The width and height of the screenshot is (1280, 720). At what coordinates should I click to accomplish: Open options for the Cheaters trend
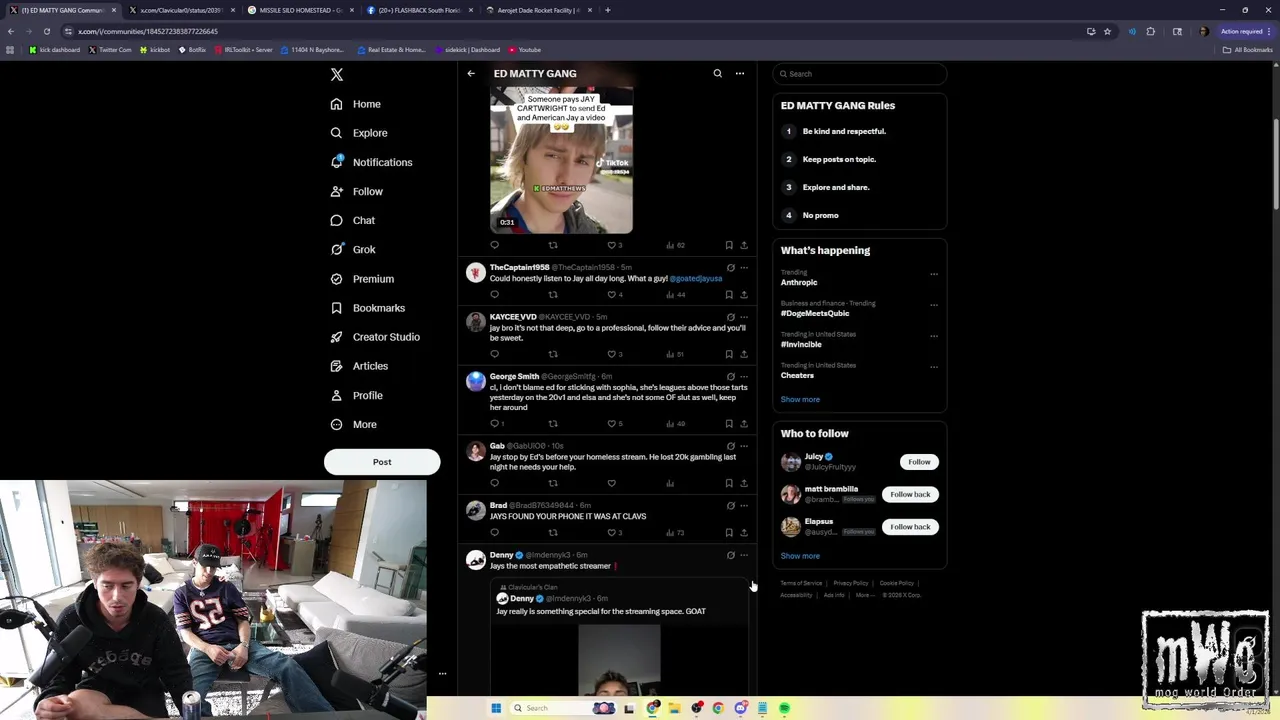934,367
